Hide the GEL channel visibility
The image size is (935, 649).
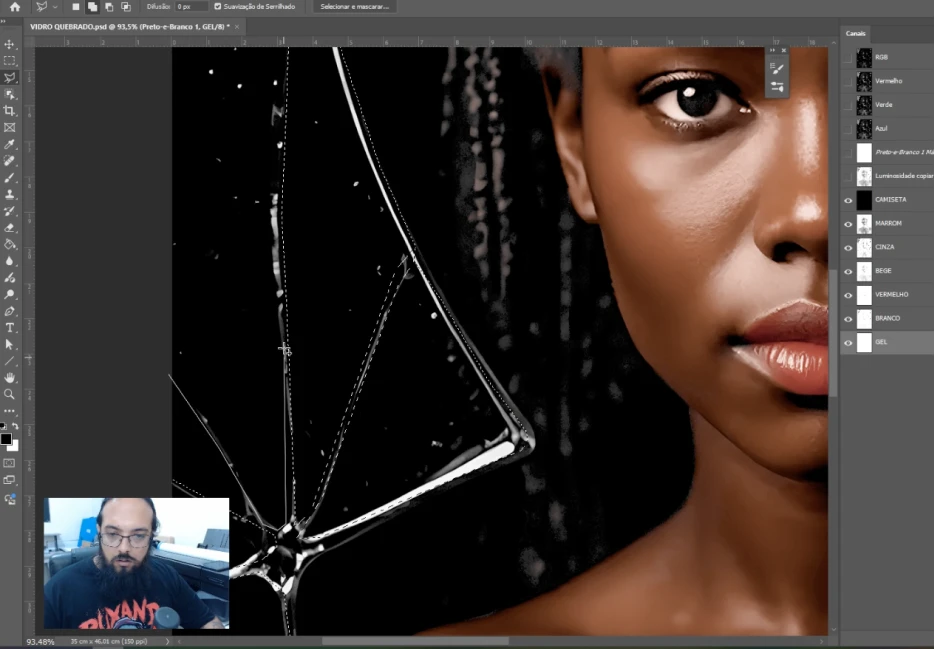click(x=848, y=343)
